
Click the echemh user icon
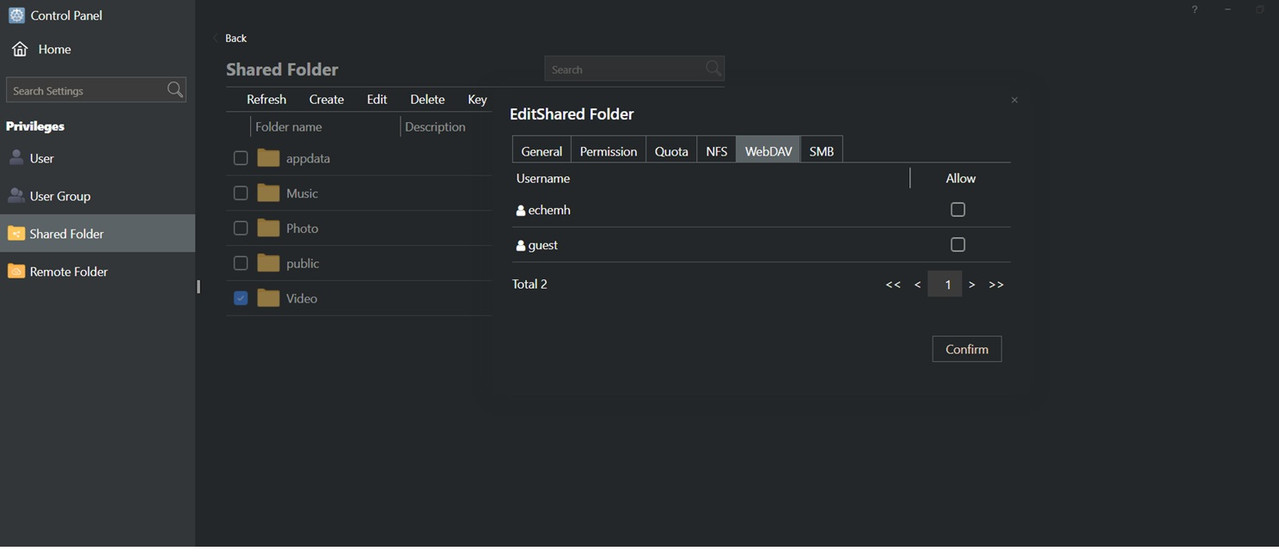click(x=521, y=210)
